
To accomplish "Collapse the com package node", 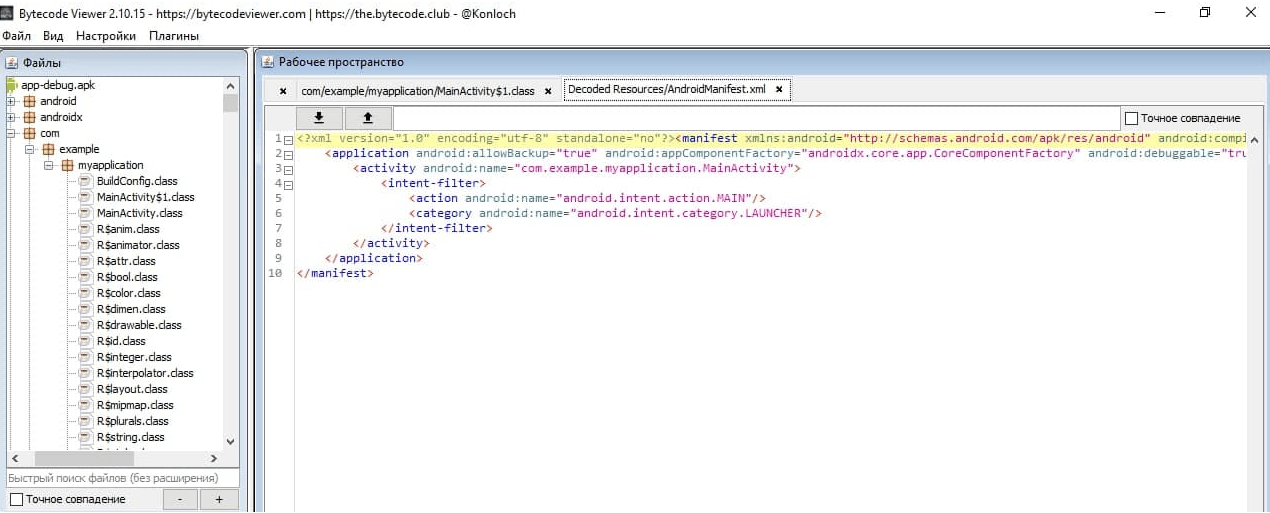I will point(11,133).
